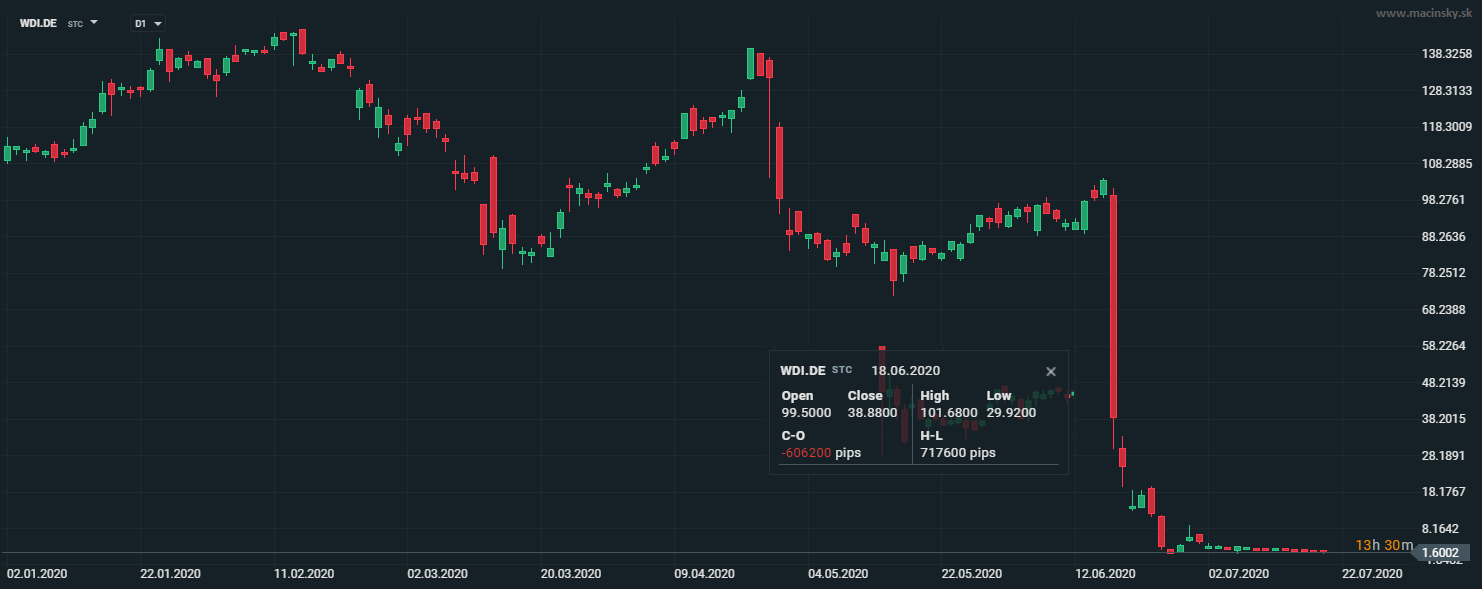Viewport: 1482px width, 589px height.
Task: Click the 09.04.2020 date axis label
Action: (705, 574)
